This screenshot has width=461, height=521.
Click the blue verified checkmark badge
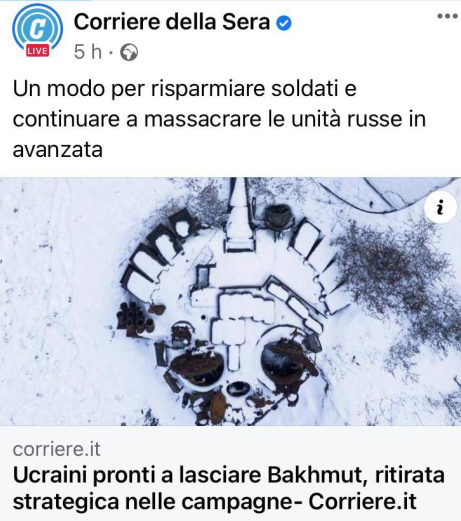click(x=284, y=23)
